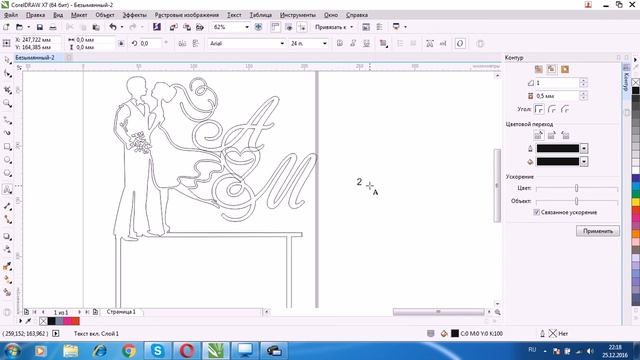Viewport: 640px width, 360px height.
Task: Click the Применить button
Action: [x=598, y=231]
